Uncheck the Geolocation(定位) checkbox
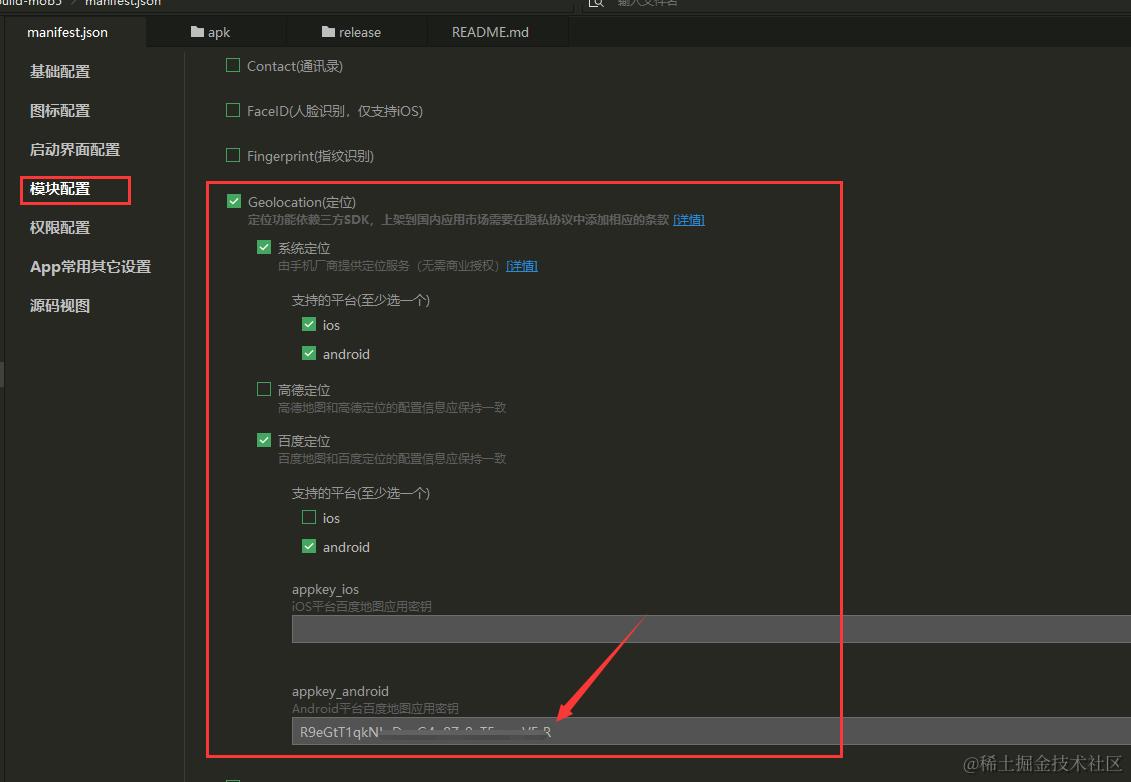 [234, 201]
